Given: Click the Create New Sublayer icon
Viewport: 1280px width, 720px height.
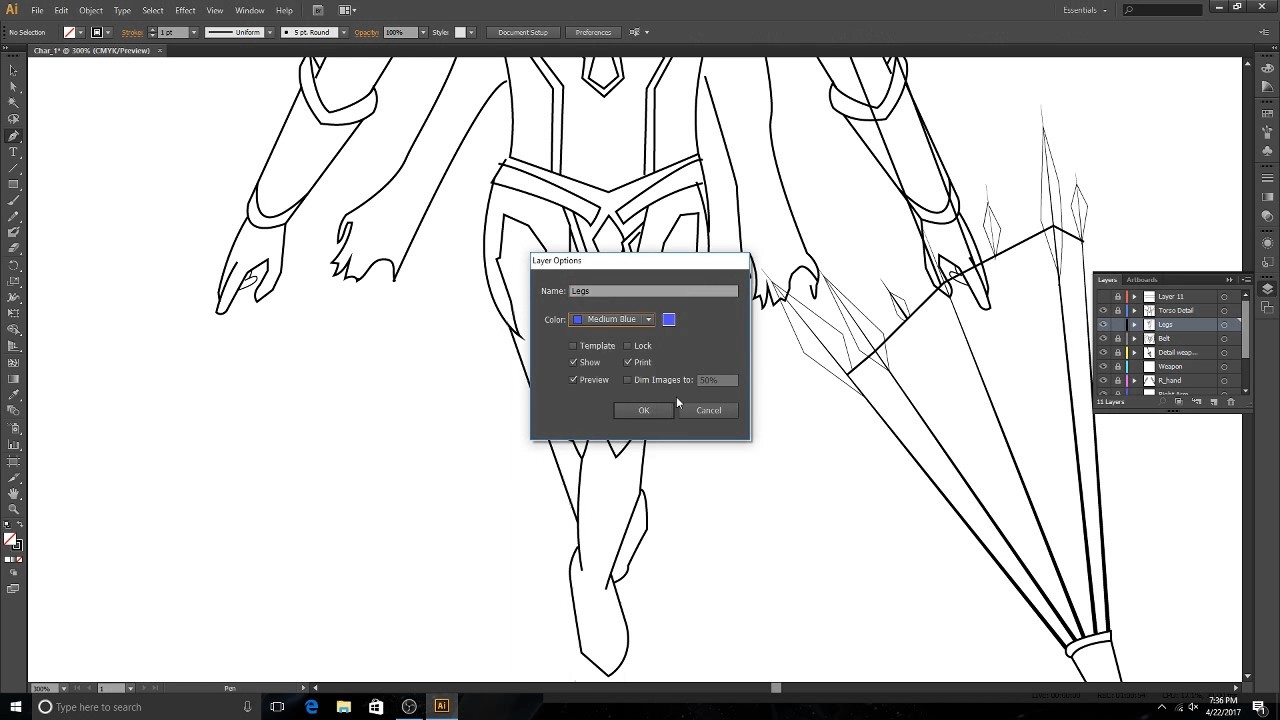Looking at the screenshot, I should [x=1197, y=402].
